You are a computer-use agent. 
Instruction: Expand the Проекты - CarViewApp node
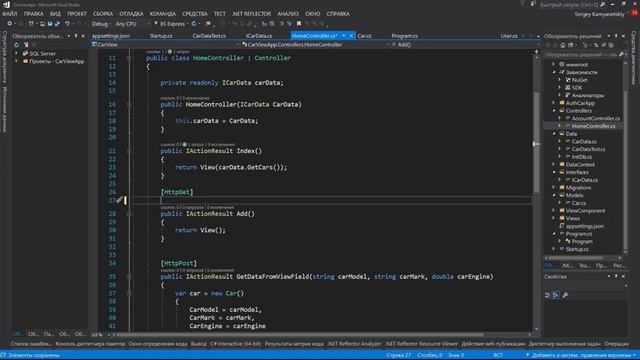16,61
